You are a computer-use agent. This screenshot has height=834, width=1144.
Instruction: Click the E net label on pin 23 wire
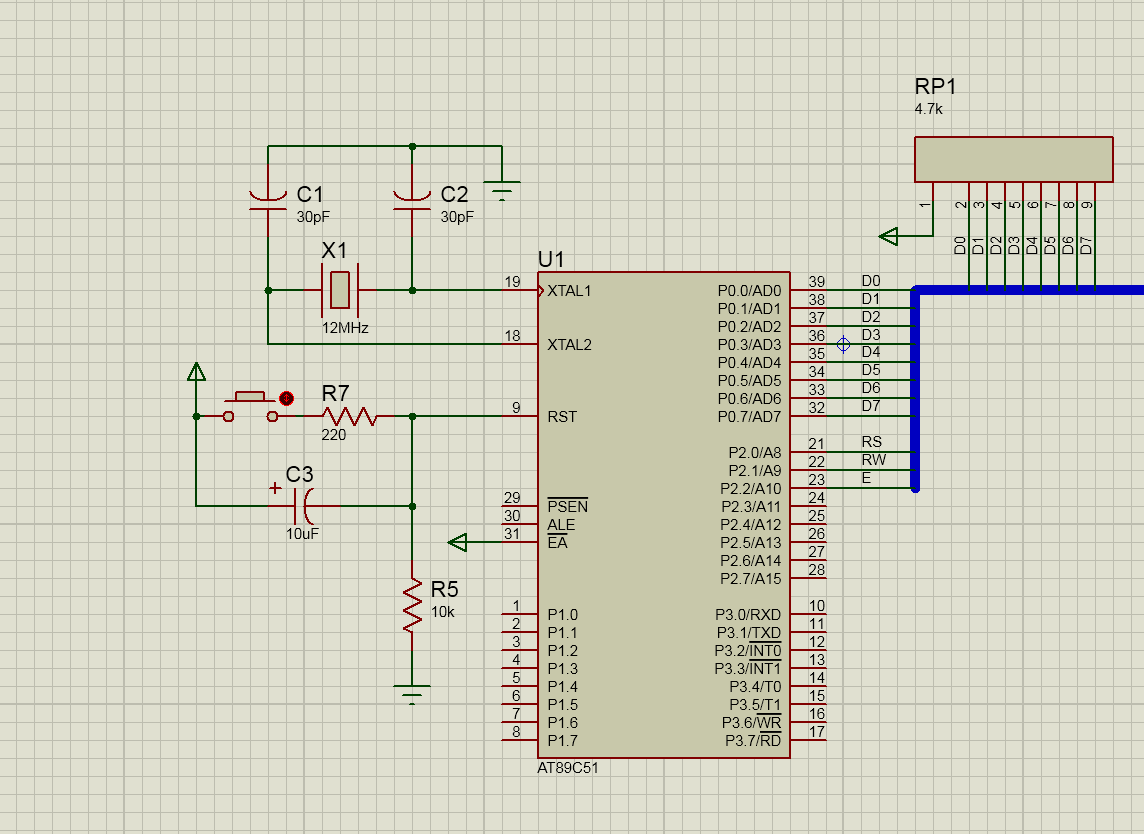tap(866, 478)
